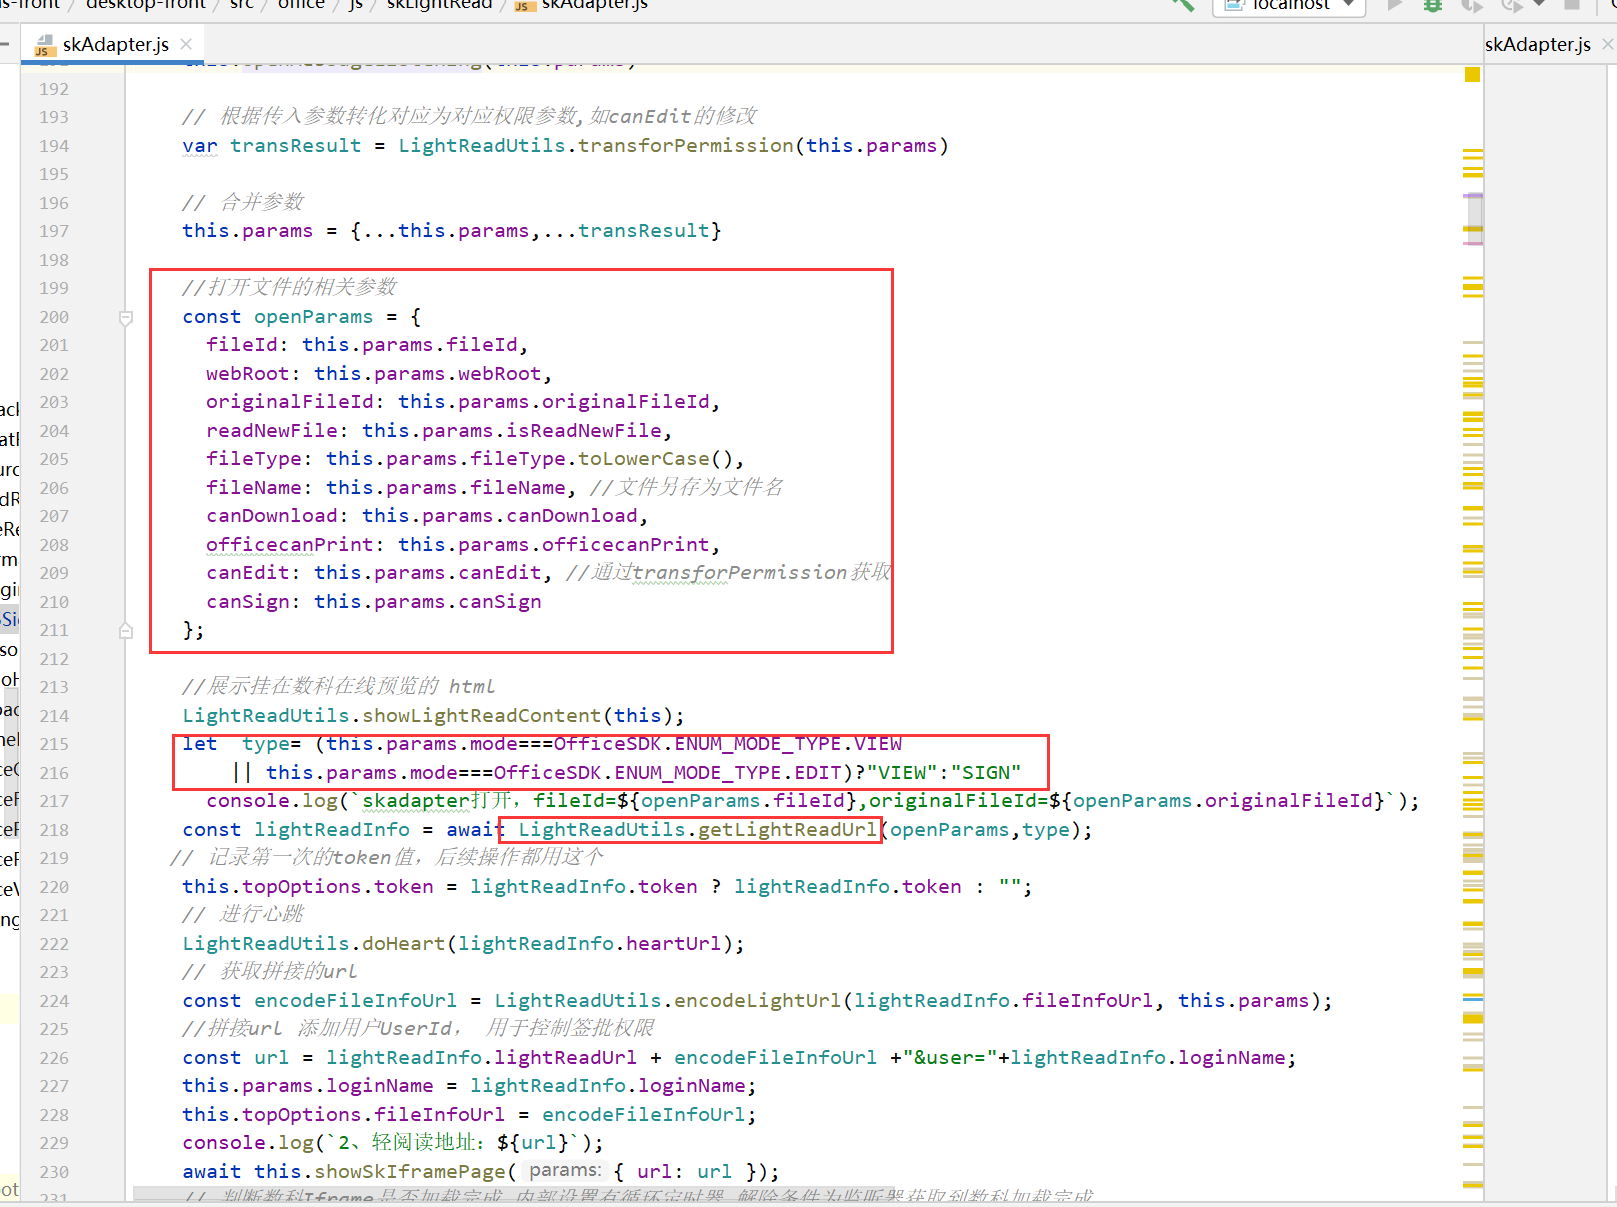
Task: Click the src breadcrumb in navigation bar
Action: (x=242, y=5)
